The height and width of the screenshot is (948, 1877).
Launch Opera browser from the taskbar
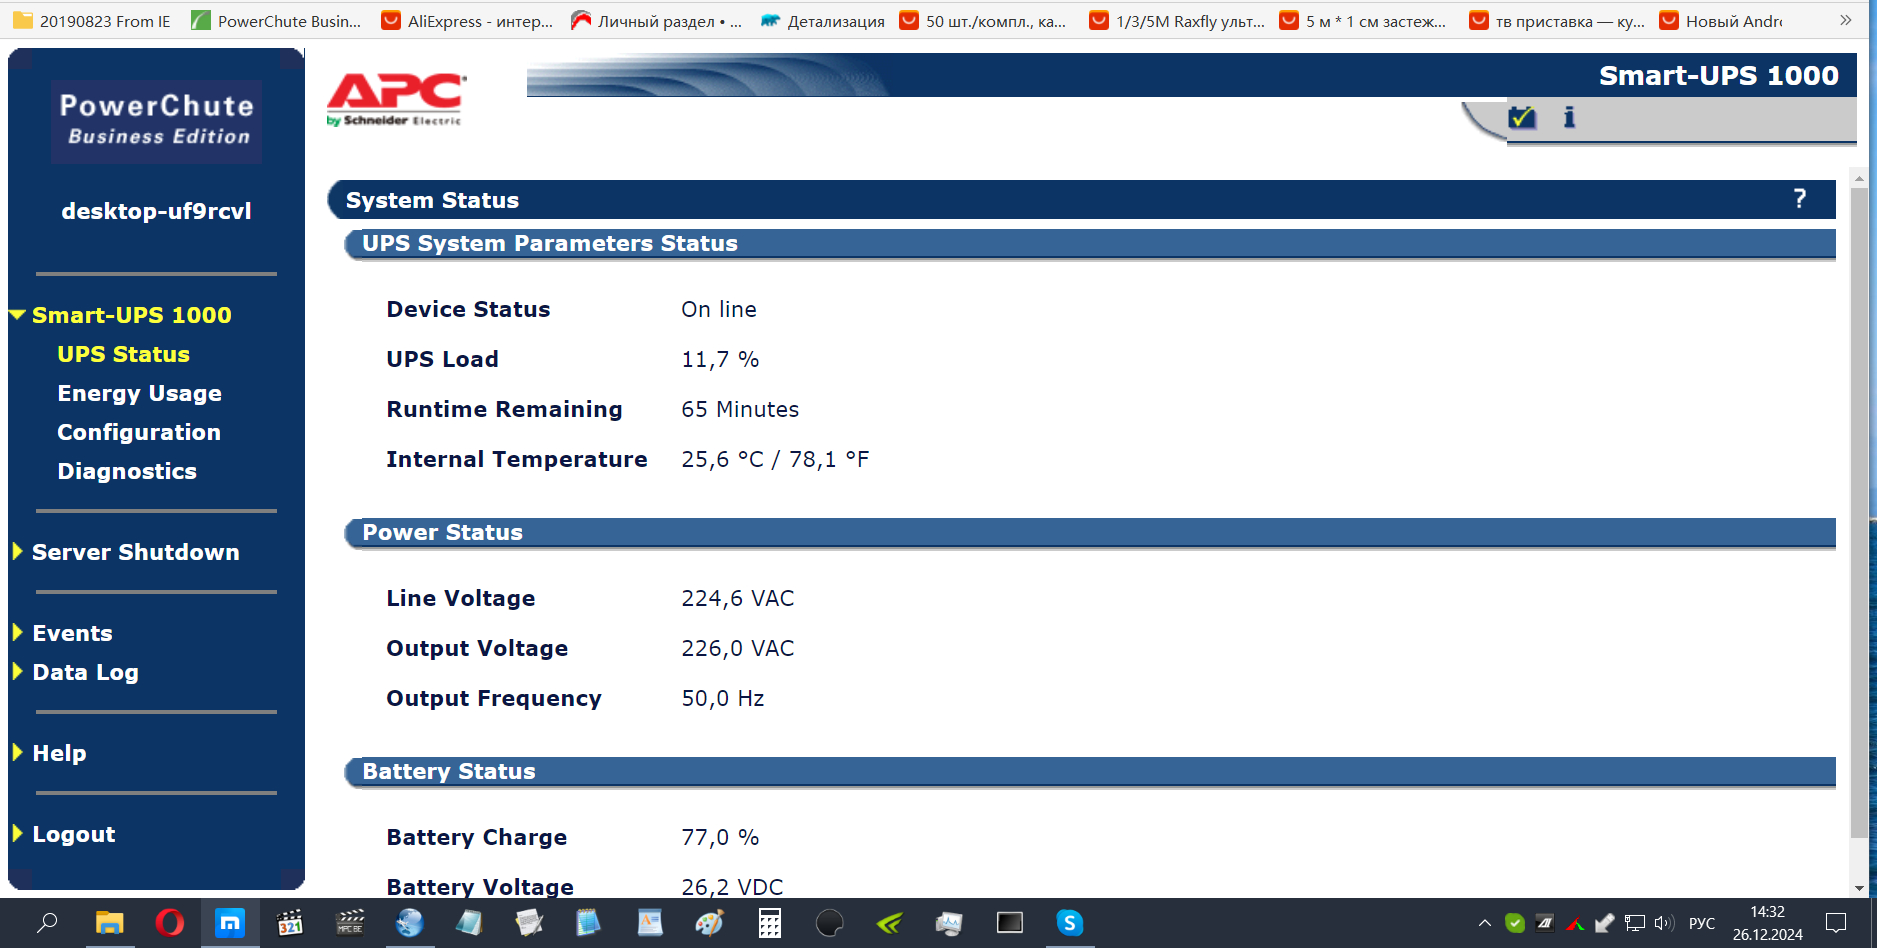point(169,923)
